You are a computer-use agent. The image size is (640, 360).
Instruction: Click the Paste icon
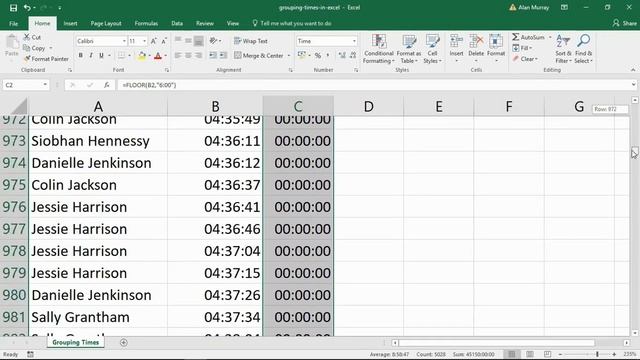[12, 42]
